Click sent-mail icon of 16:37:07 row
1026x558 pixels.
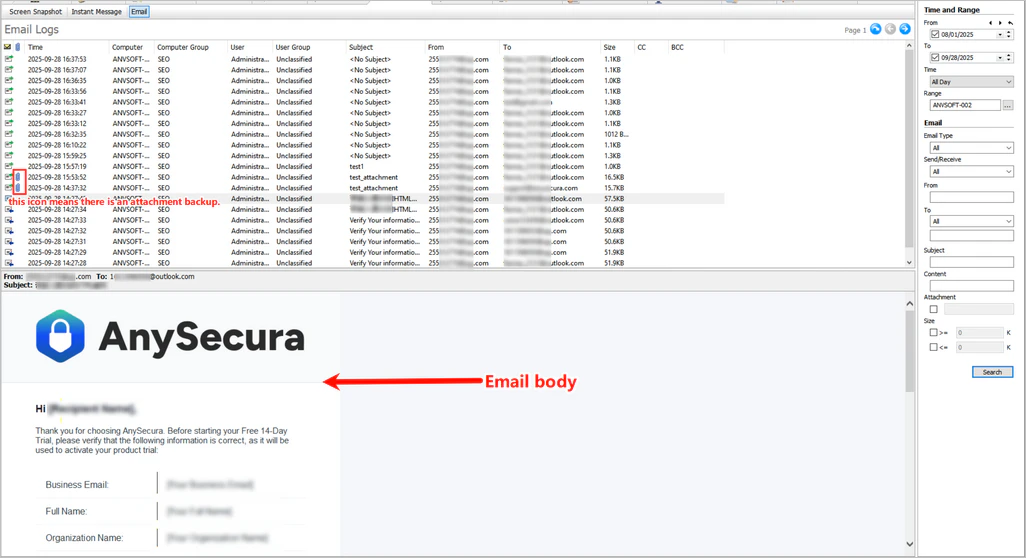click(9, 70)
